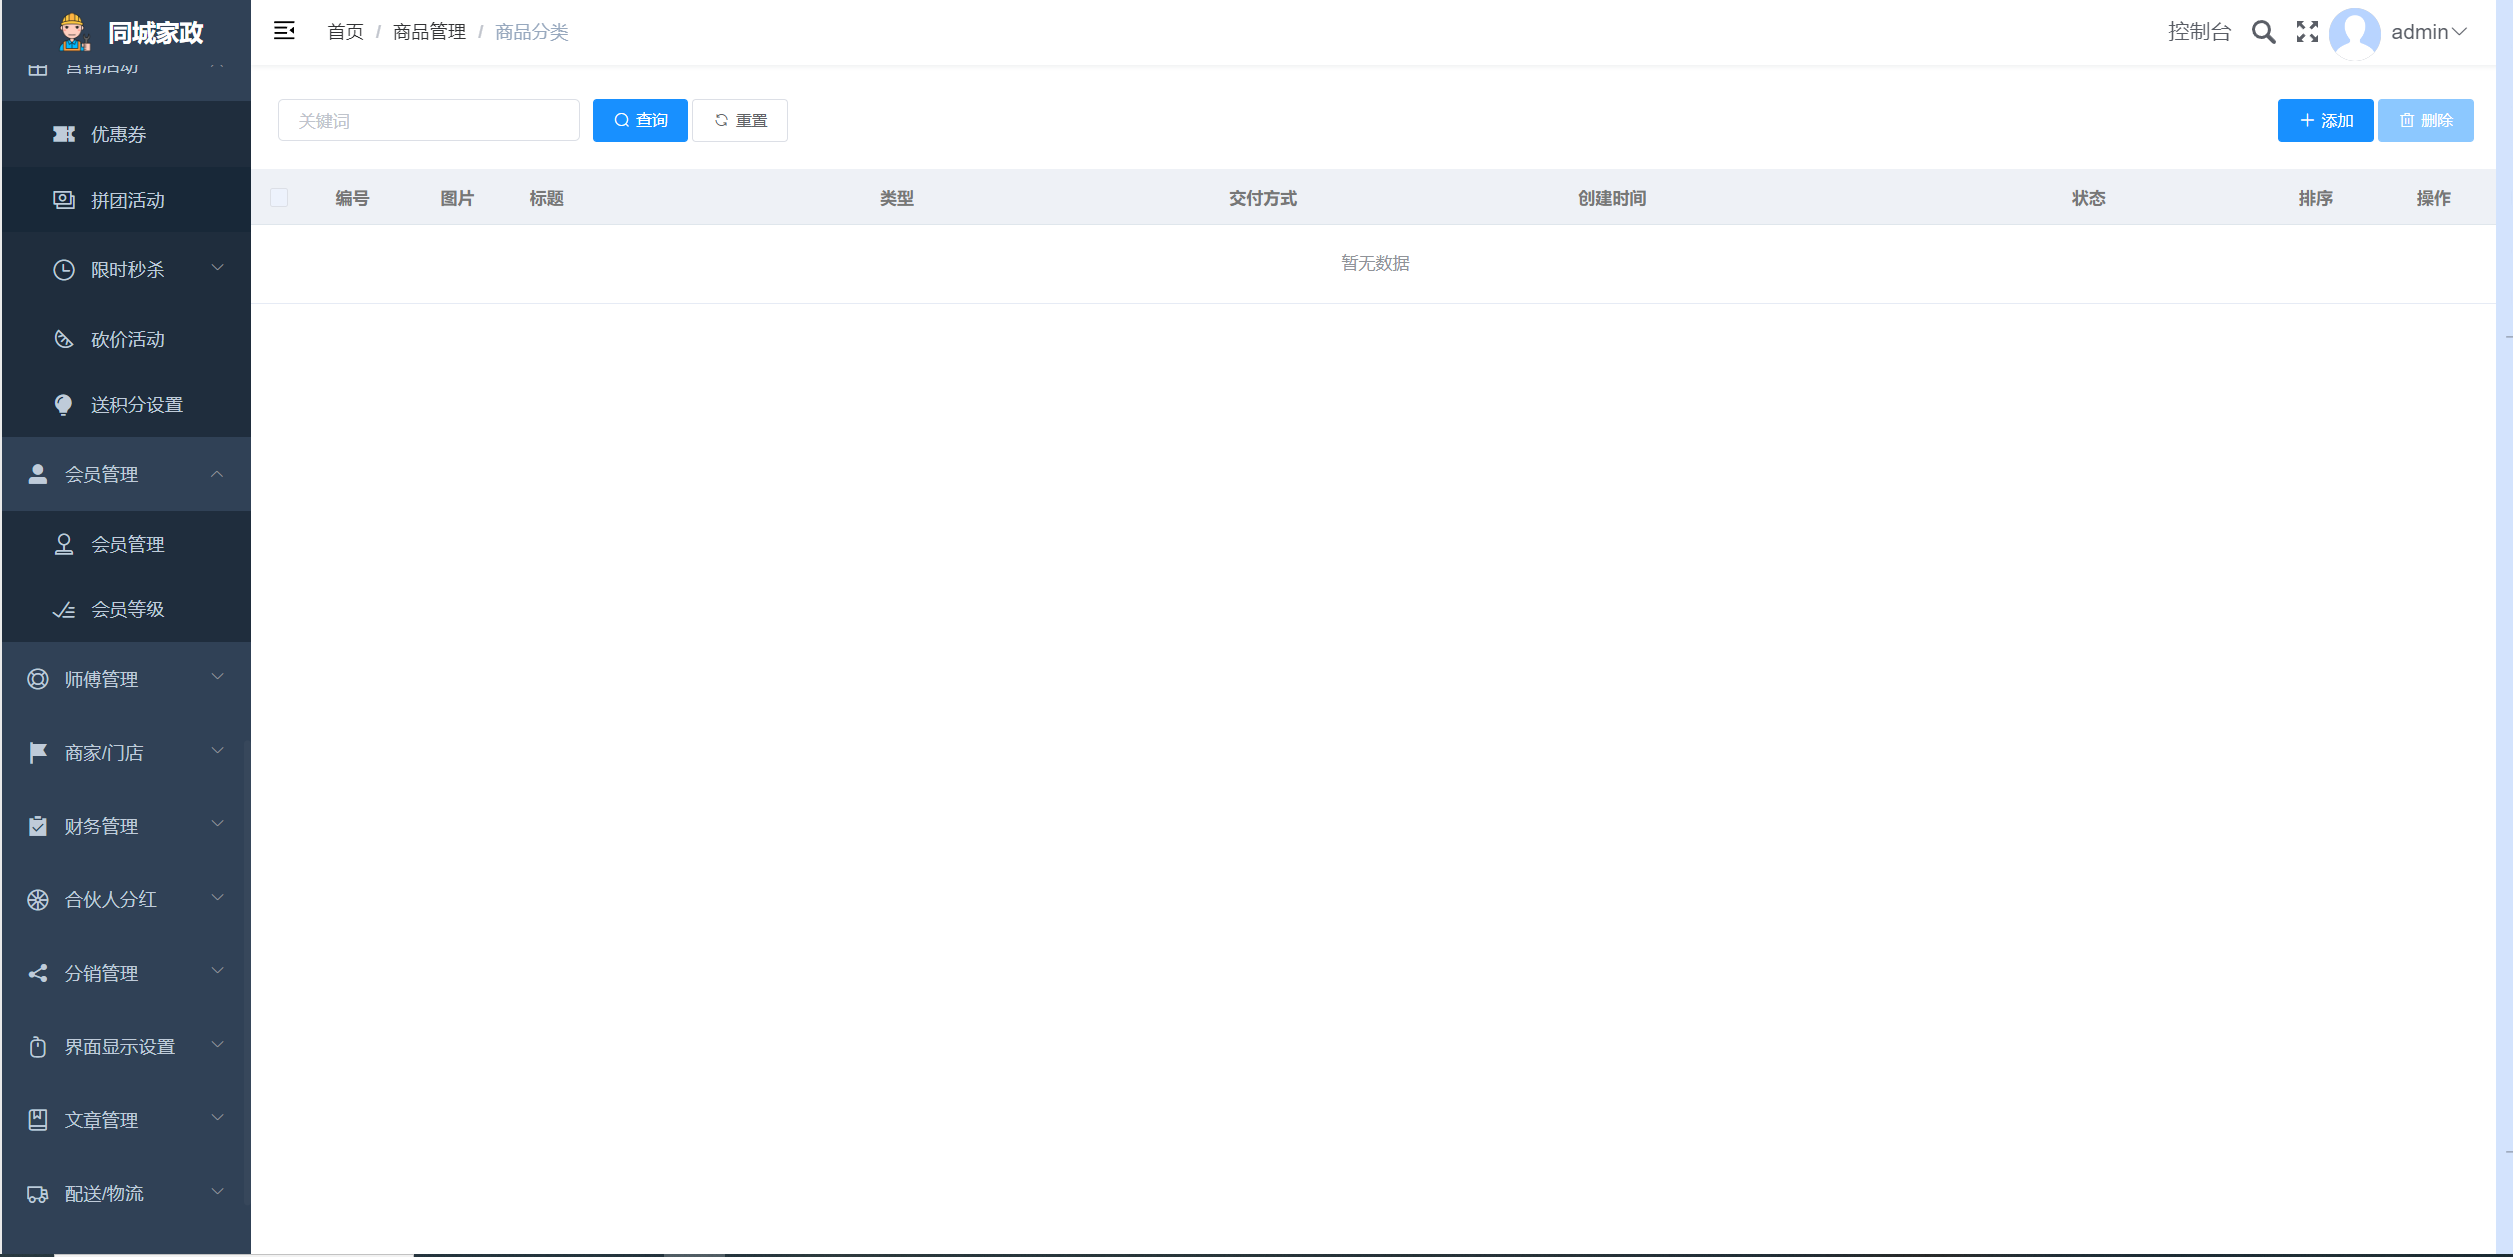
Task: Expand the 限时秒杀 submenu
Action: (127, 269)
